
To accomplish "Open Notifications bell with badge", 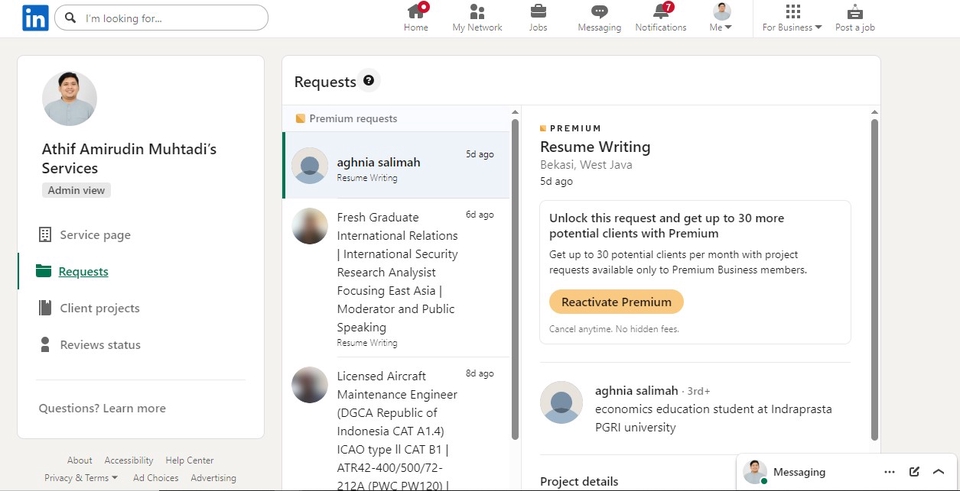I will point(661,18).
